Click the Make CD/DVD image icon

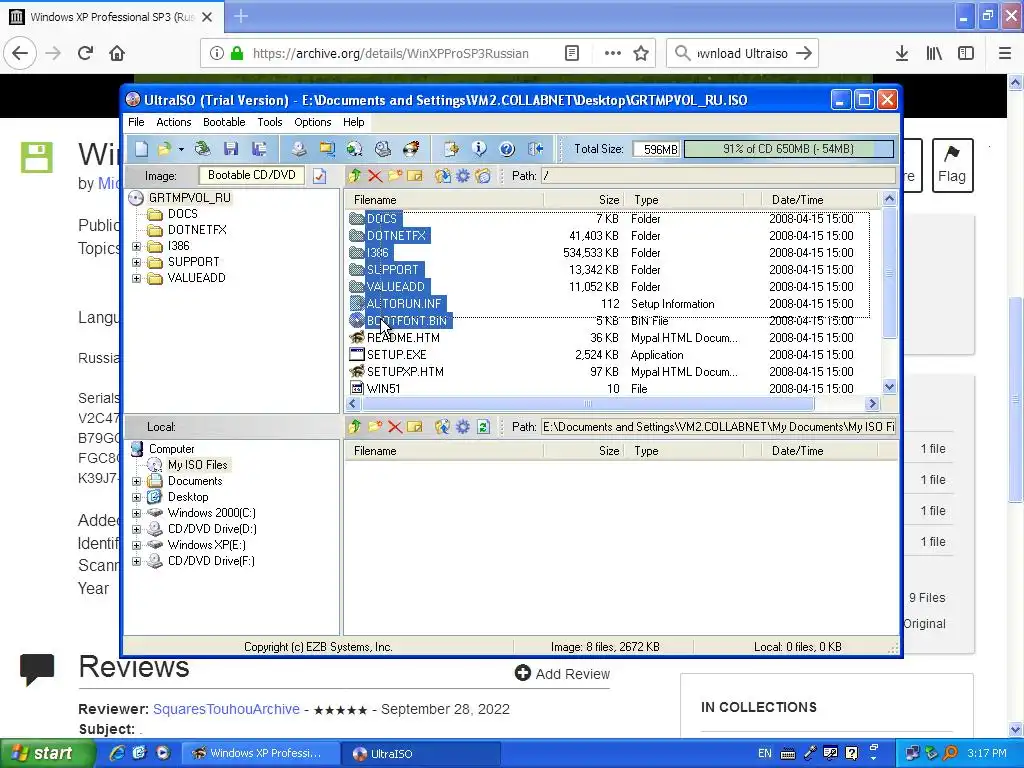pyautogui.click(x=299, y=149)
